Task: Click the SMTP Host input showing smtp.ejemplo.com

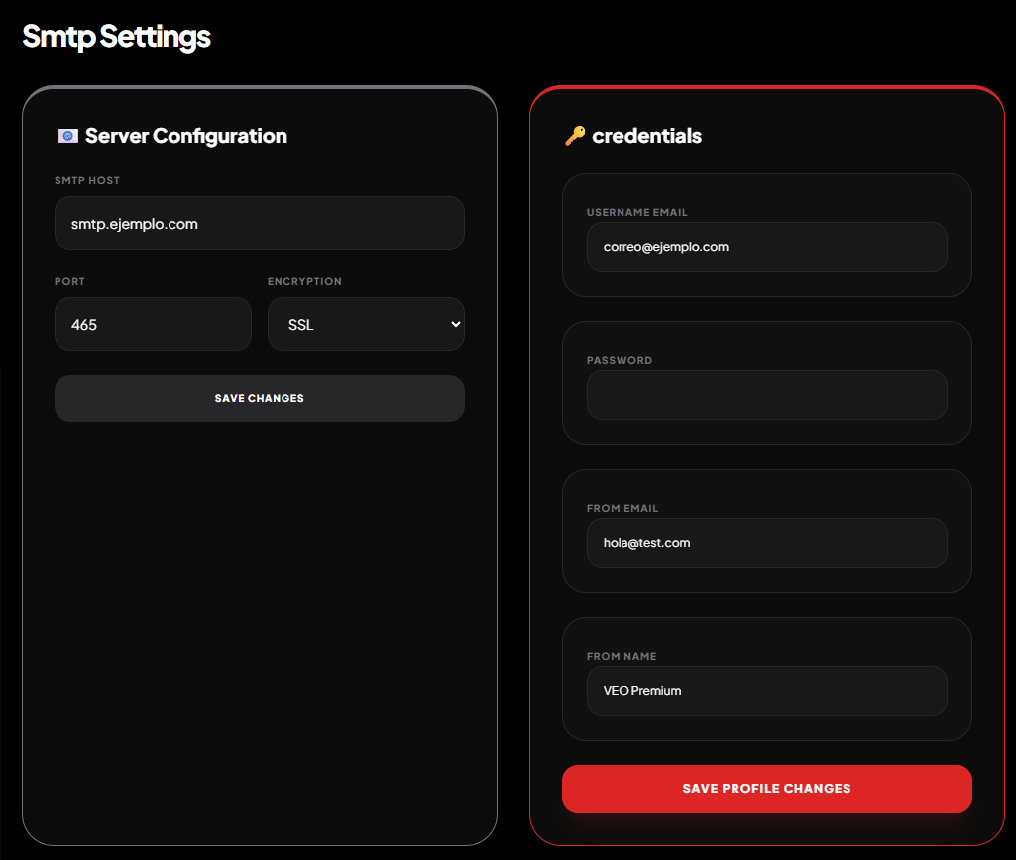Action: tap(259, 223)
